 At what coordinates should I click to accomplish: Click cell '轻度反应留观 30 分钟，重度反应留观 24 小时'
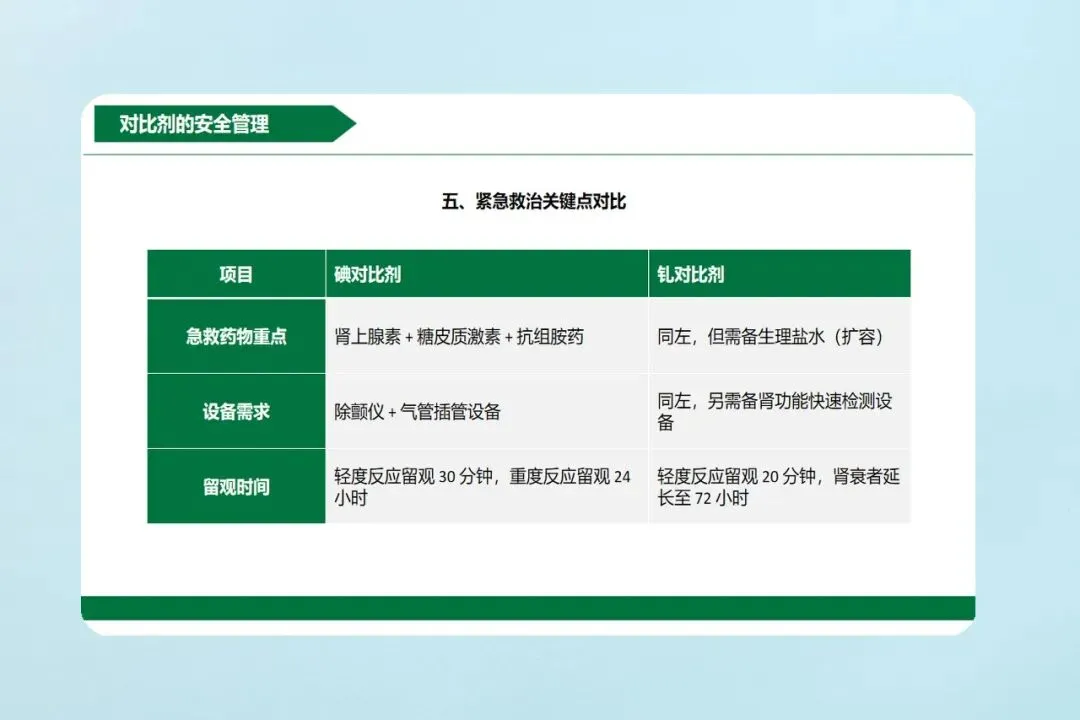487,486
